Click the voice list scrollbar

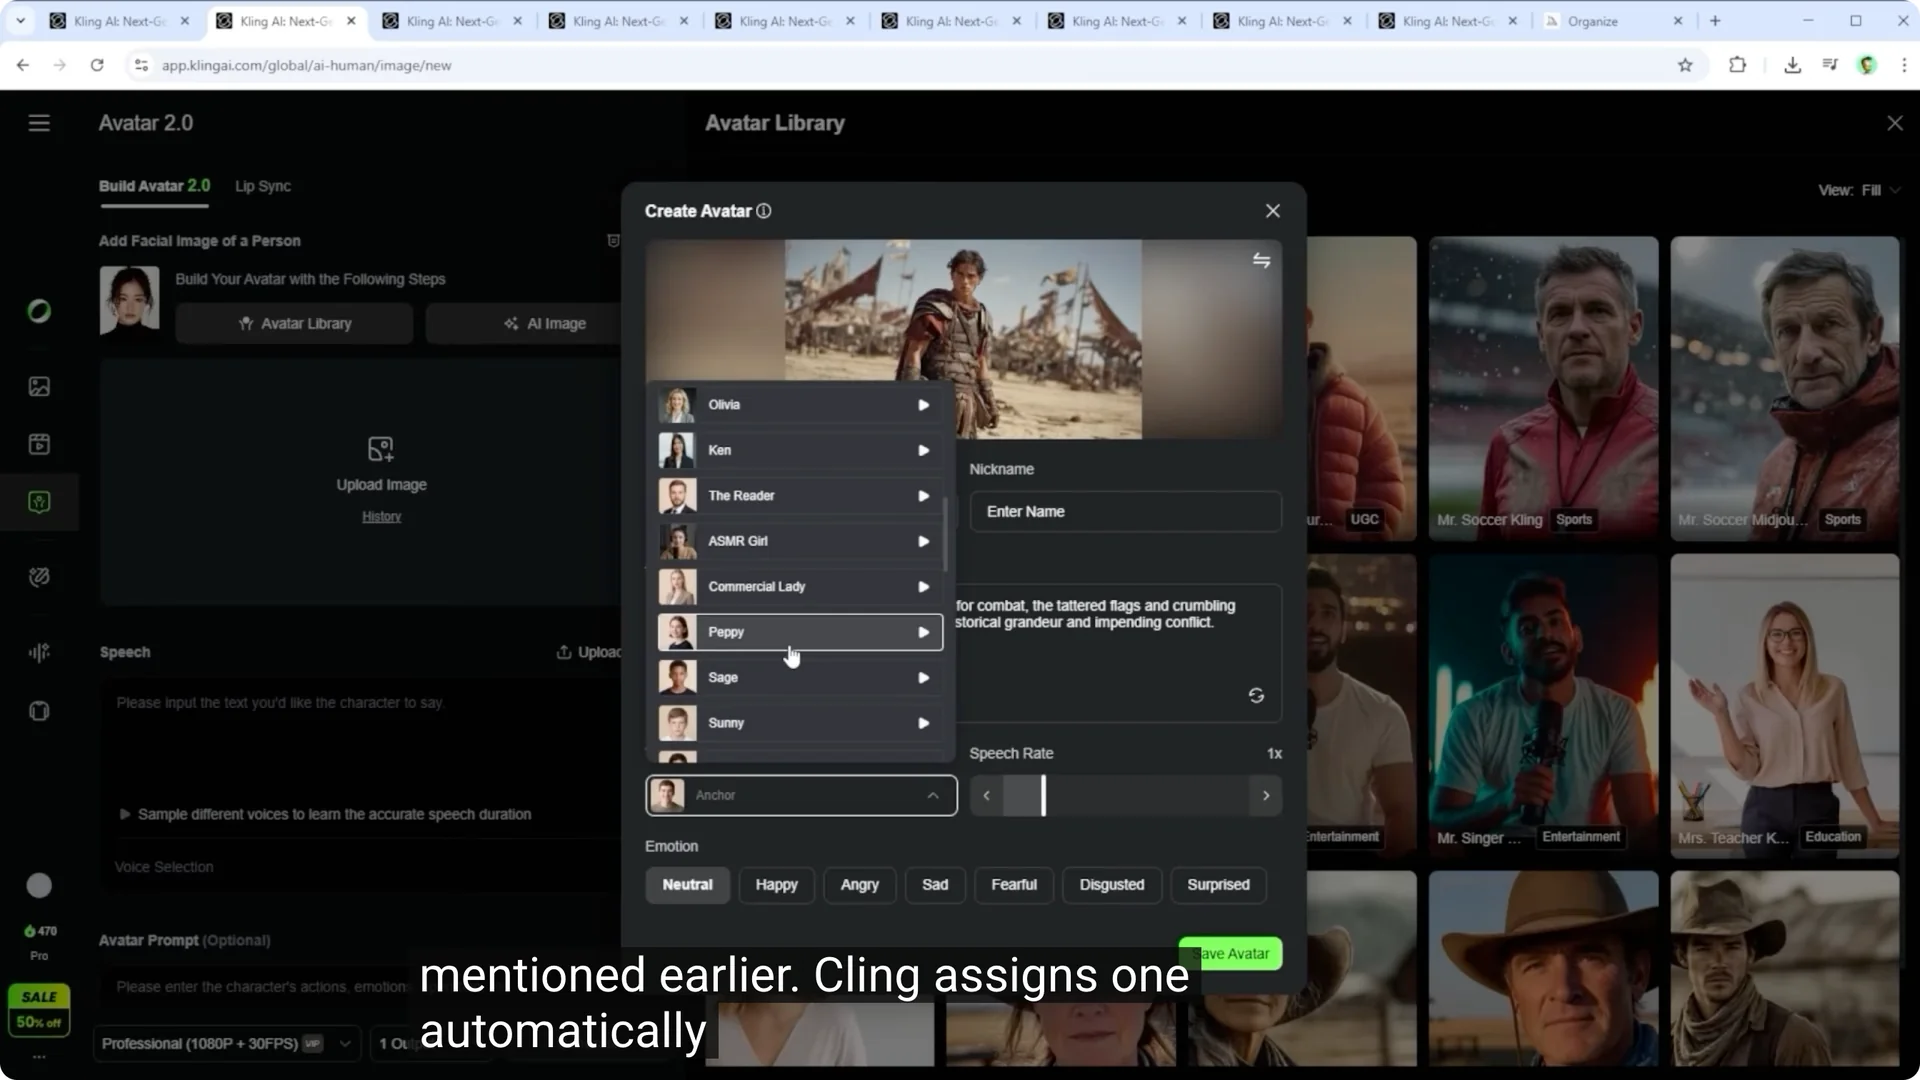click(x=945, y=534)
